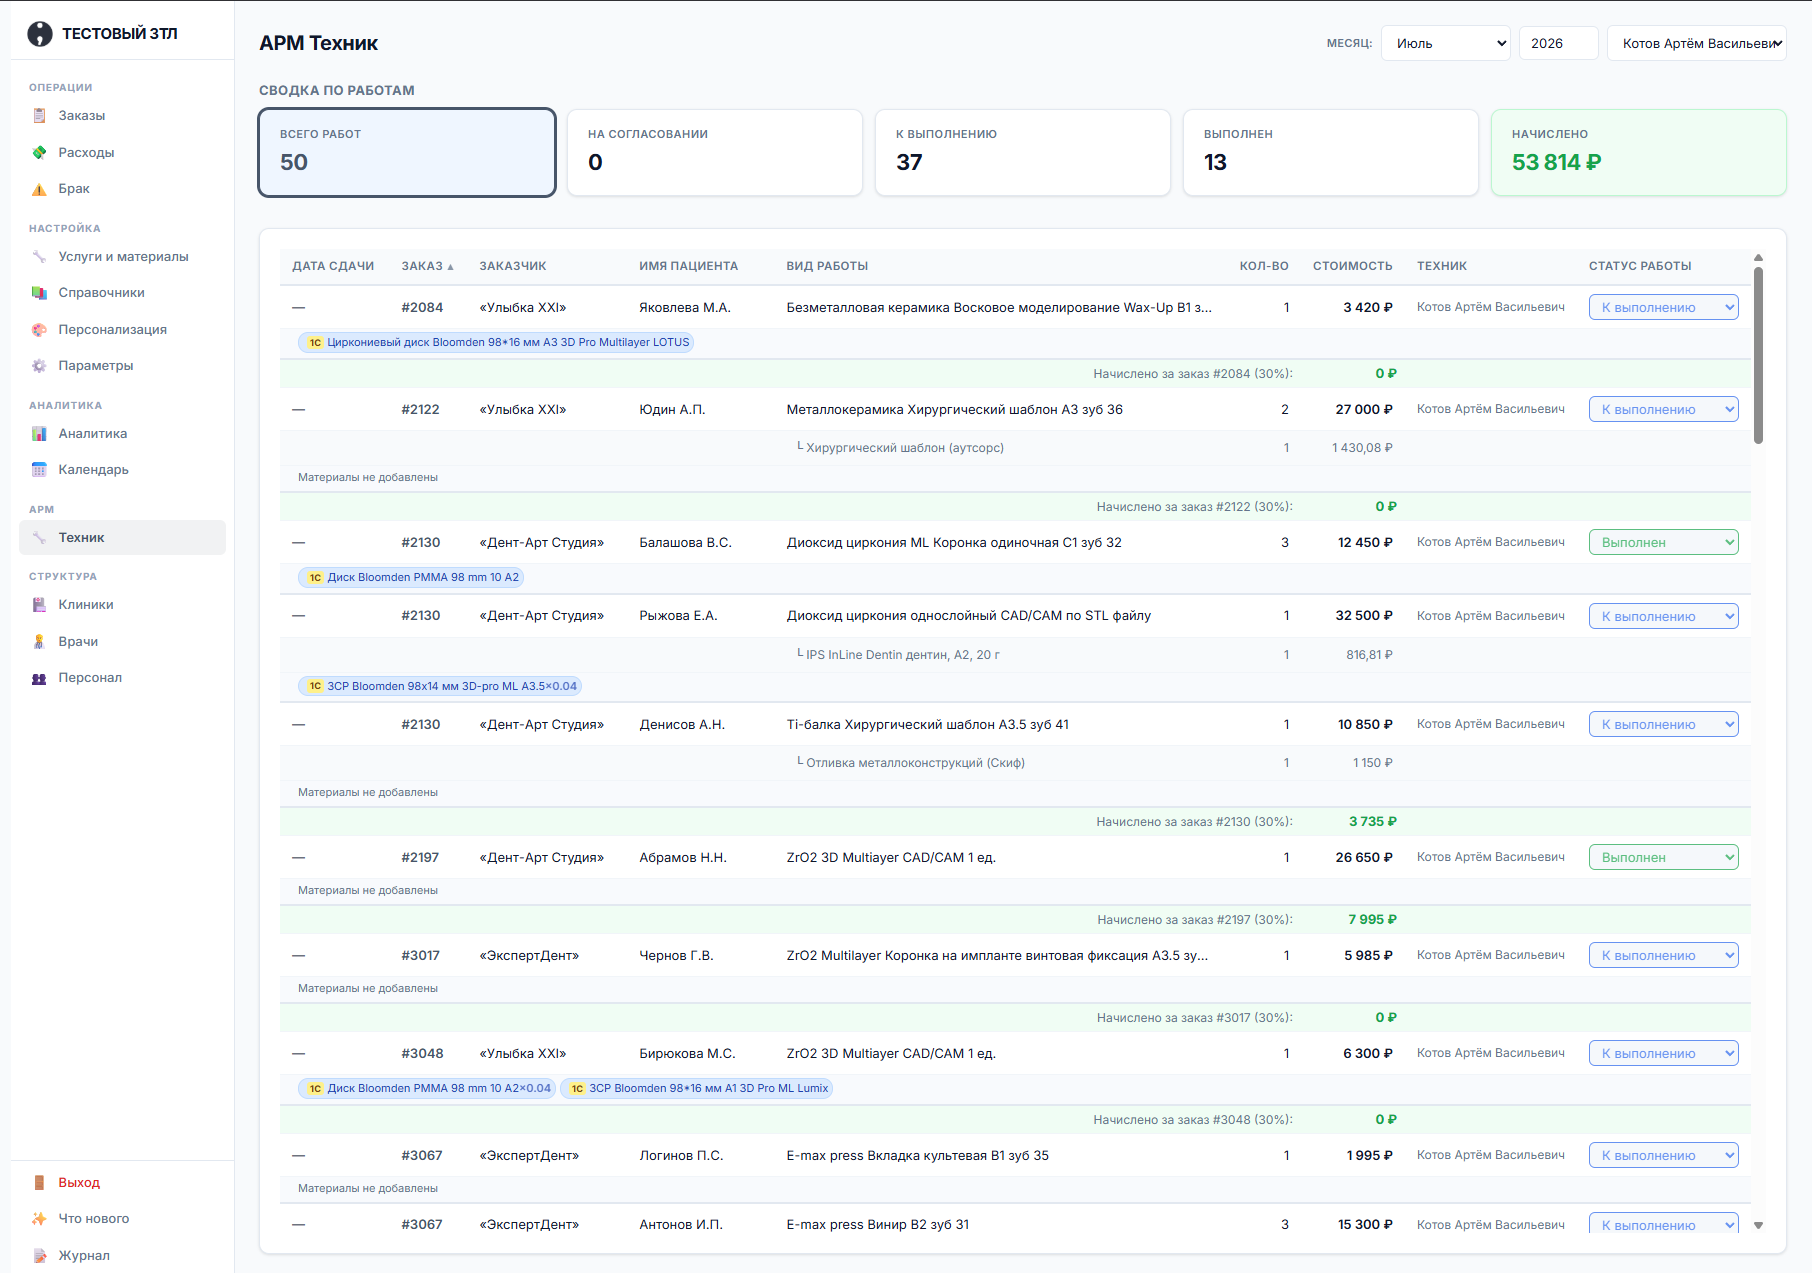Screen dimensions: 1812x1273
Task: Open the Заказы section icon
Action: click(39, 116)
